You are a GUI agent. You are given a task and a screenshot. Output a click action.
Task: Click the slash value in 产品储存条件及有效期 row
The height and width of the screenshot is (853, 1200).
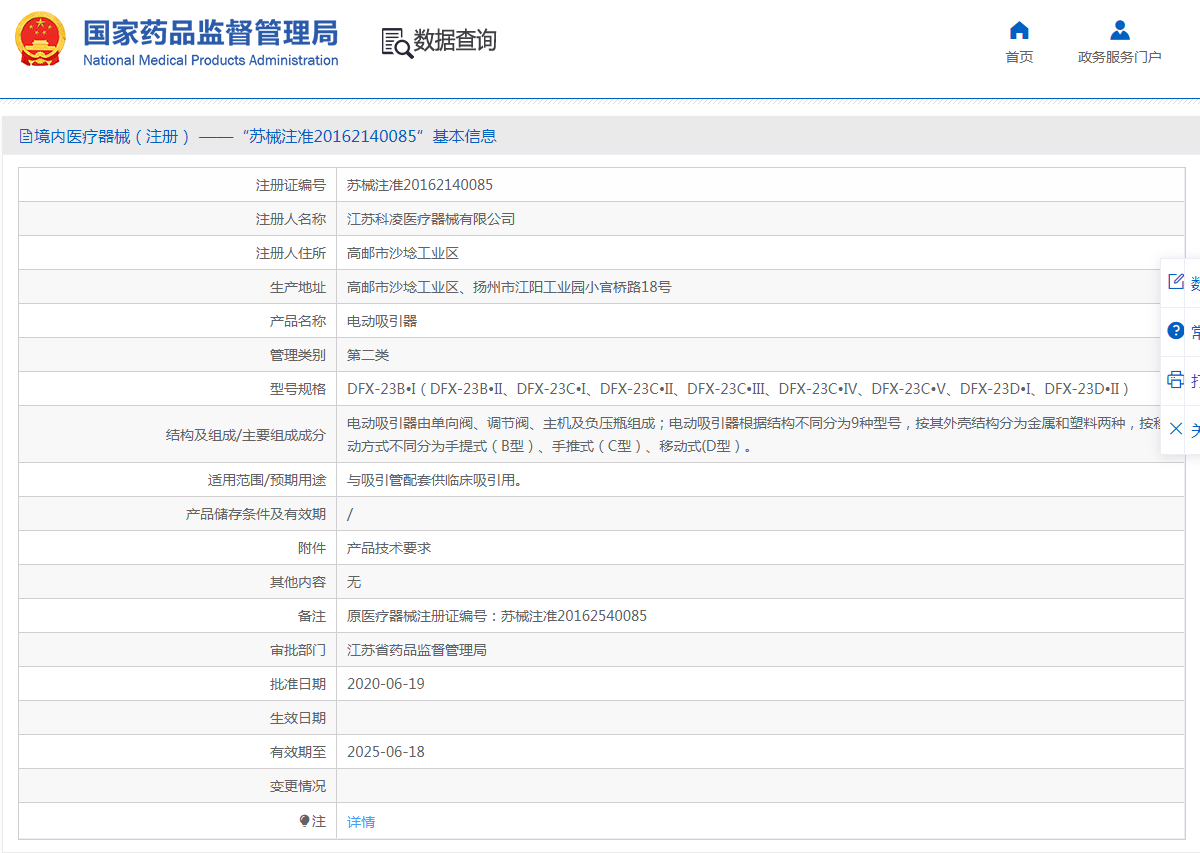tap(350, 514)
